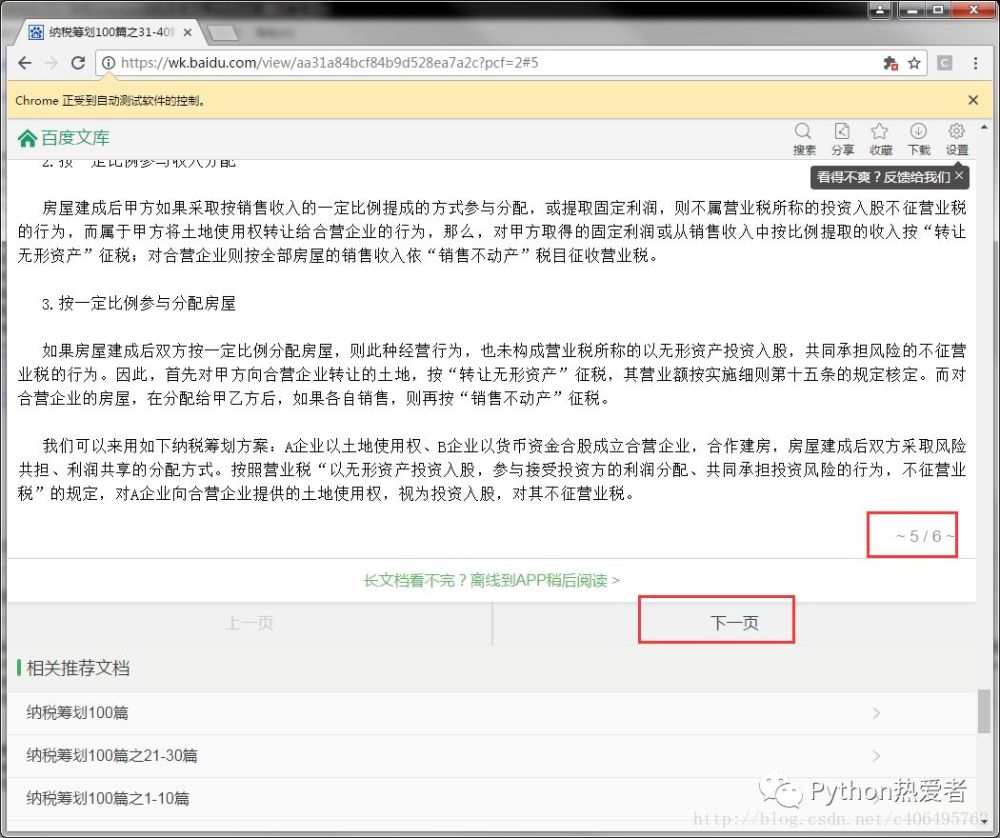Click the 下一页 next page button
1000x838 pixels.
(x=734, y=623)
